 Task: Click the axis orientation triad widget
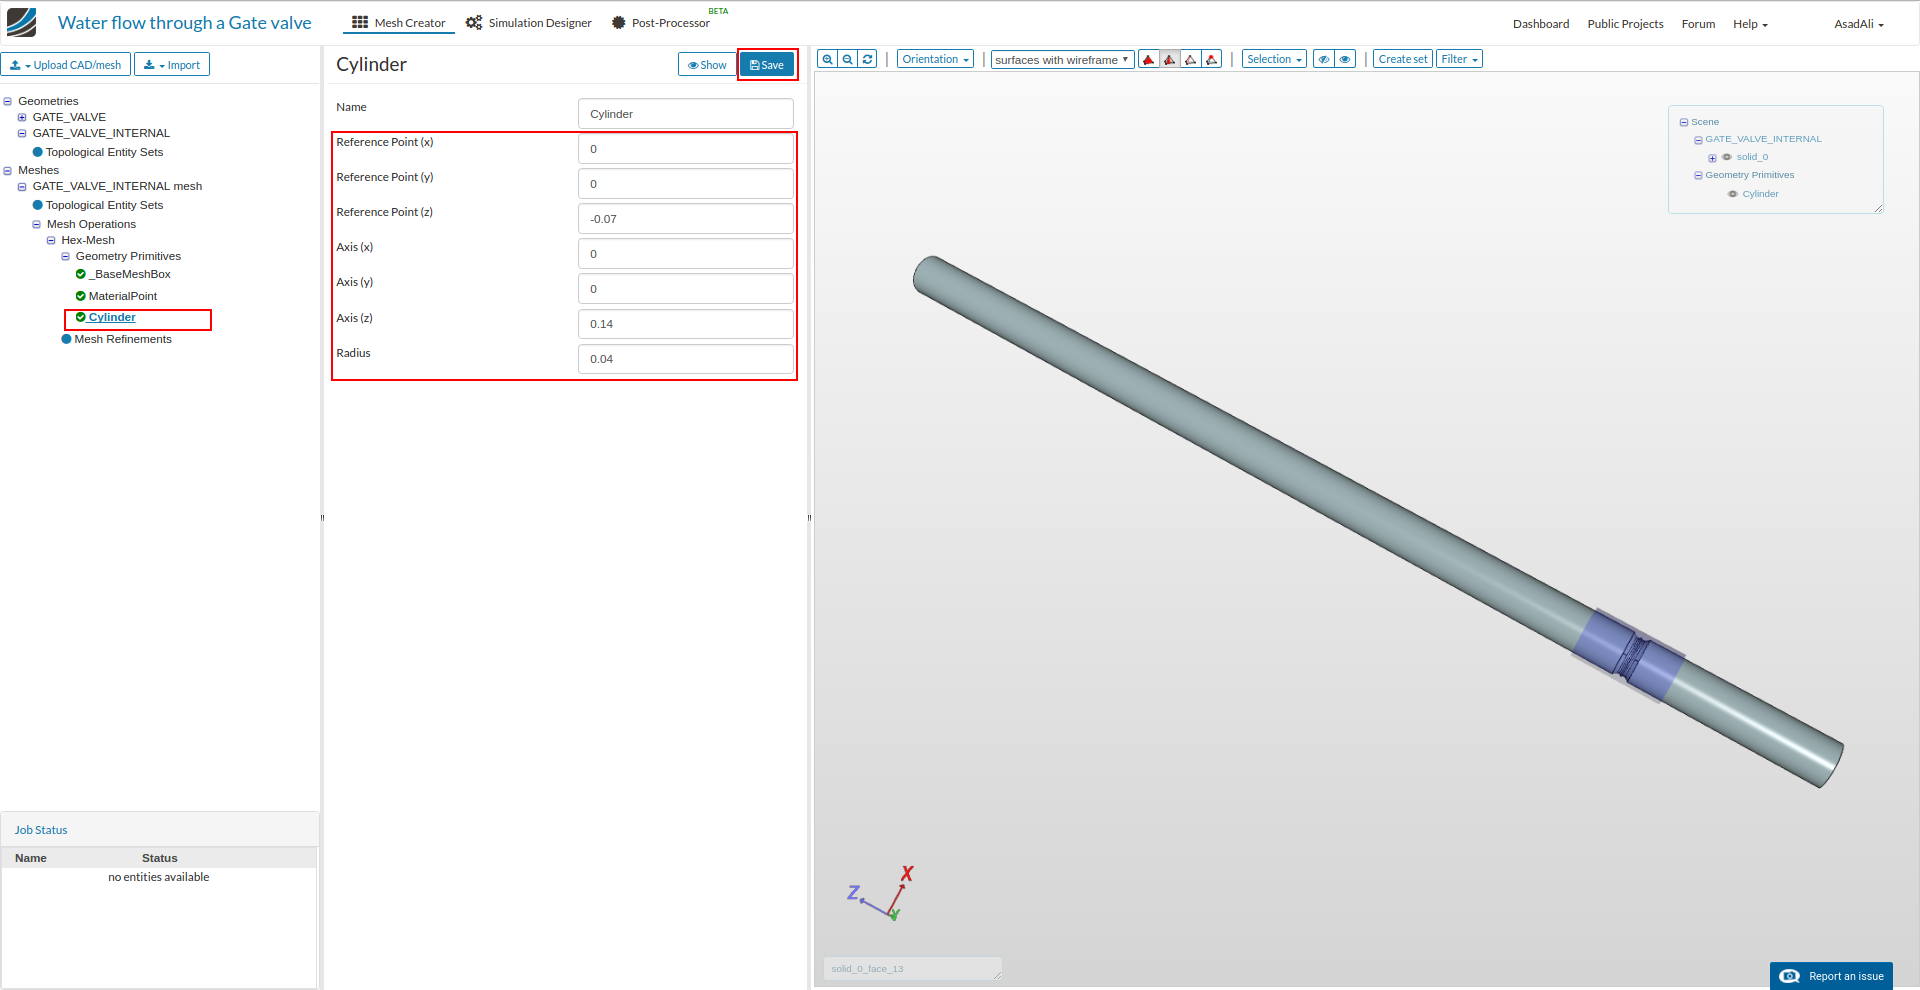click(x=881, y=893)
